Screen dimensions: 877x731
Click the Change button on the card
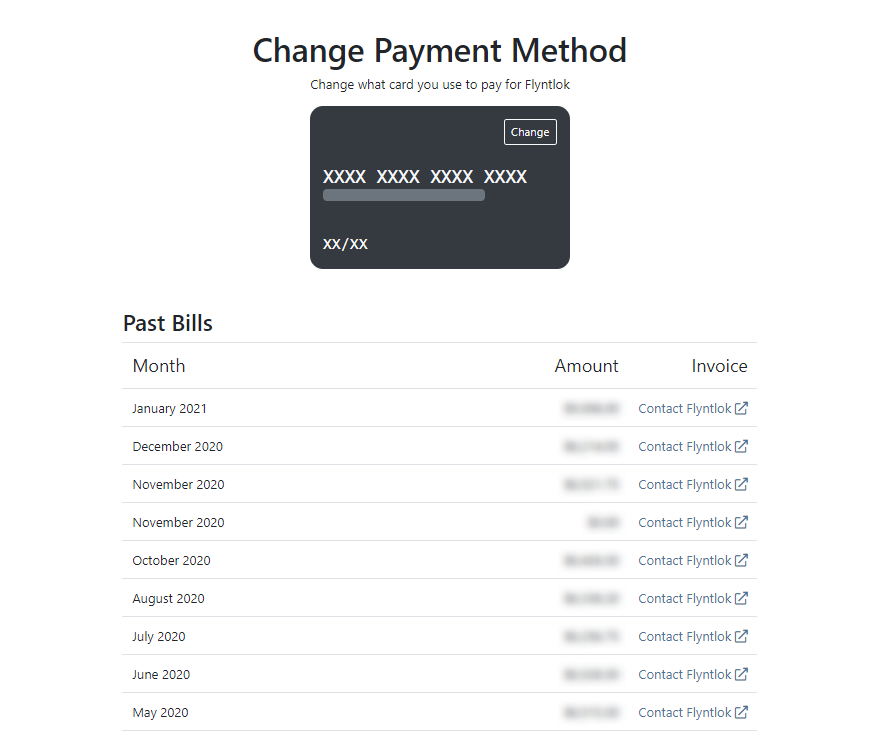coord(530,132)
